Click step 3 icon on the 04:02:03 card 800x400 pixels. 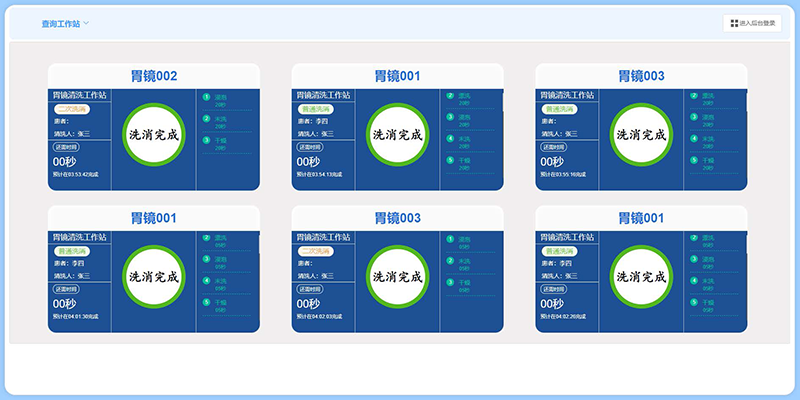(450, 282)
